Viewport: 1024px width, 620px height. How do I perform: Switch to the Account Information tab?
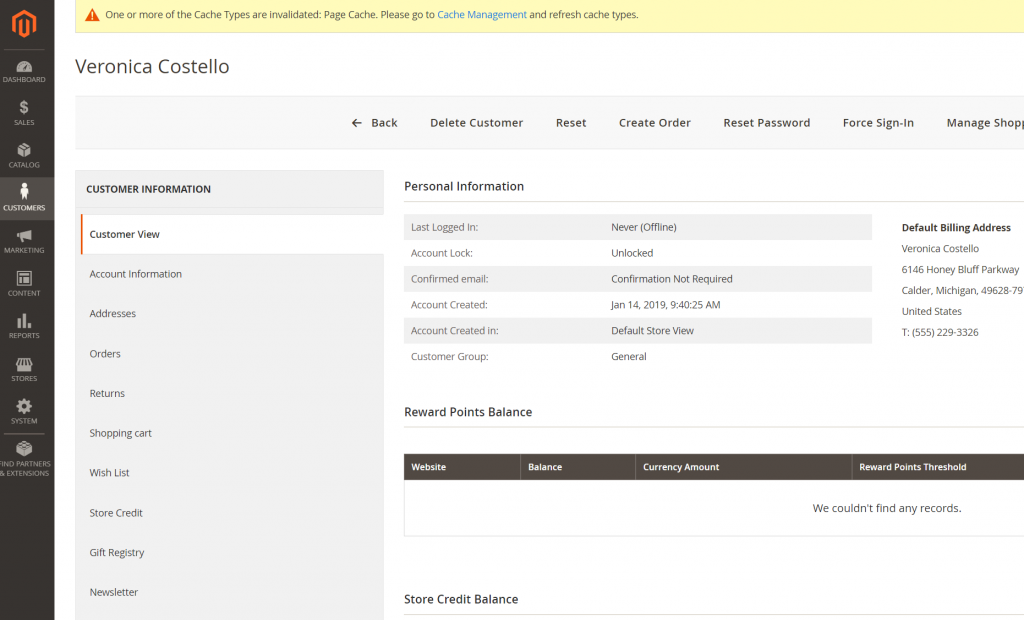coord(135,273)
